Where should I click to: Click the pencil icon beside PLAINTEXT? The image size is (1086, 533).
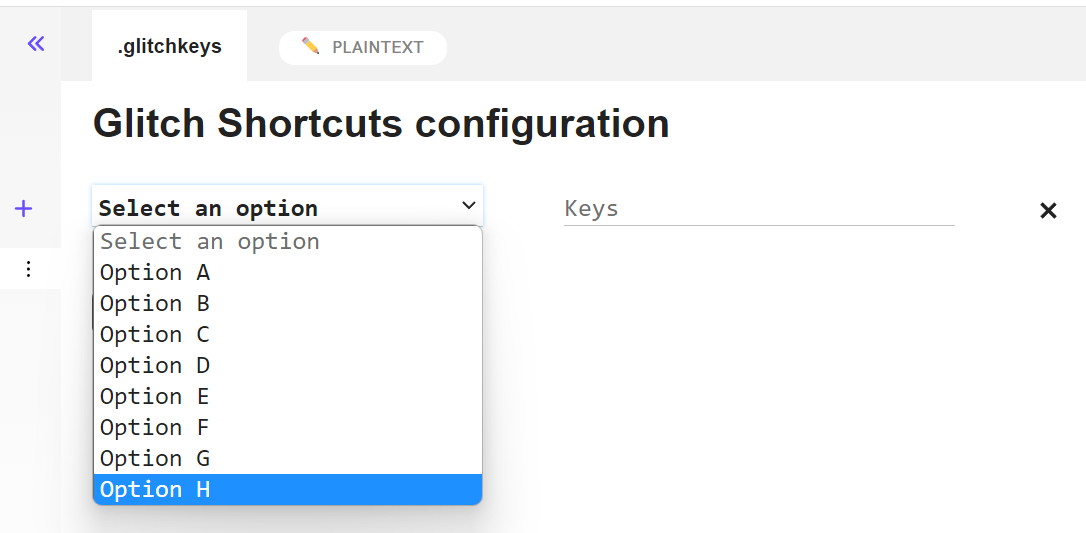coord(311,46)
